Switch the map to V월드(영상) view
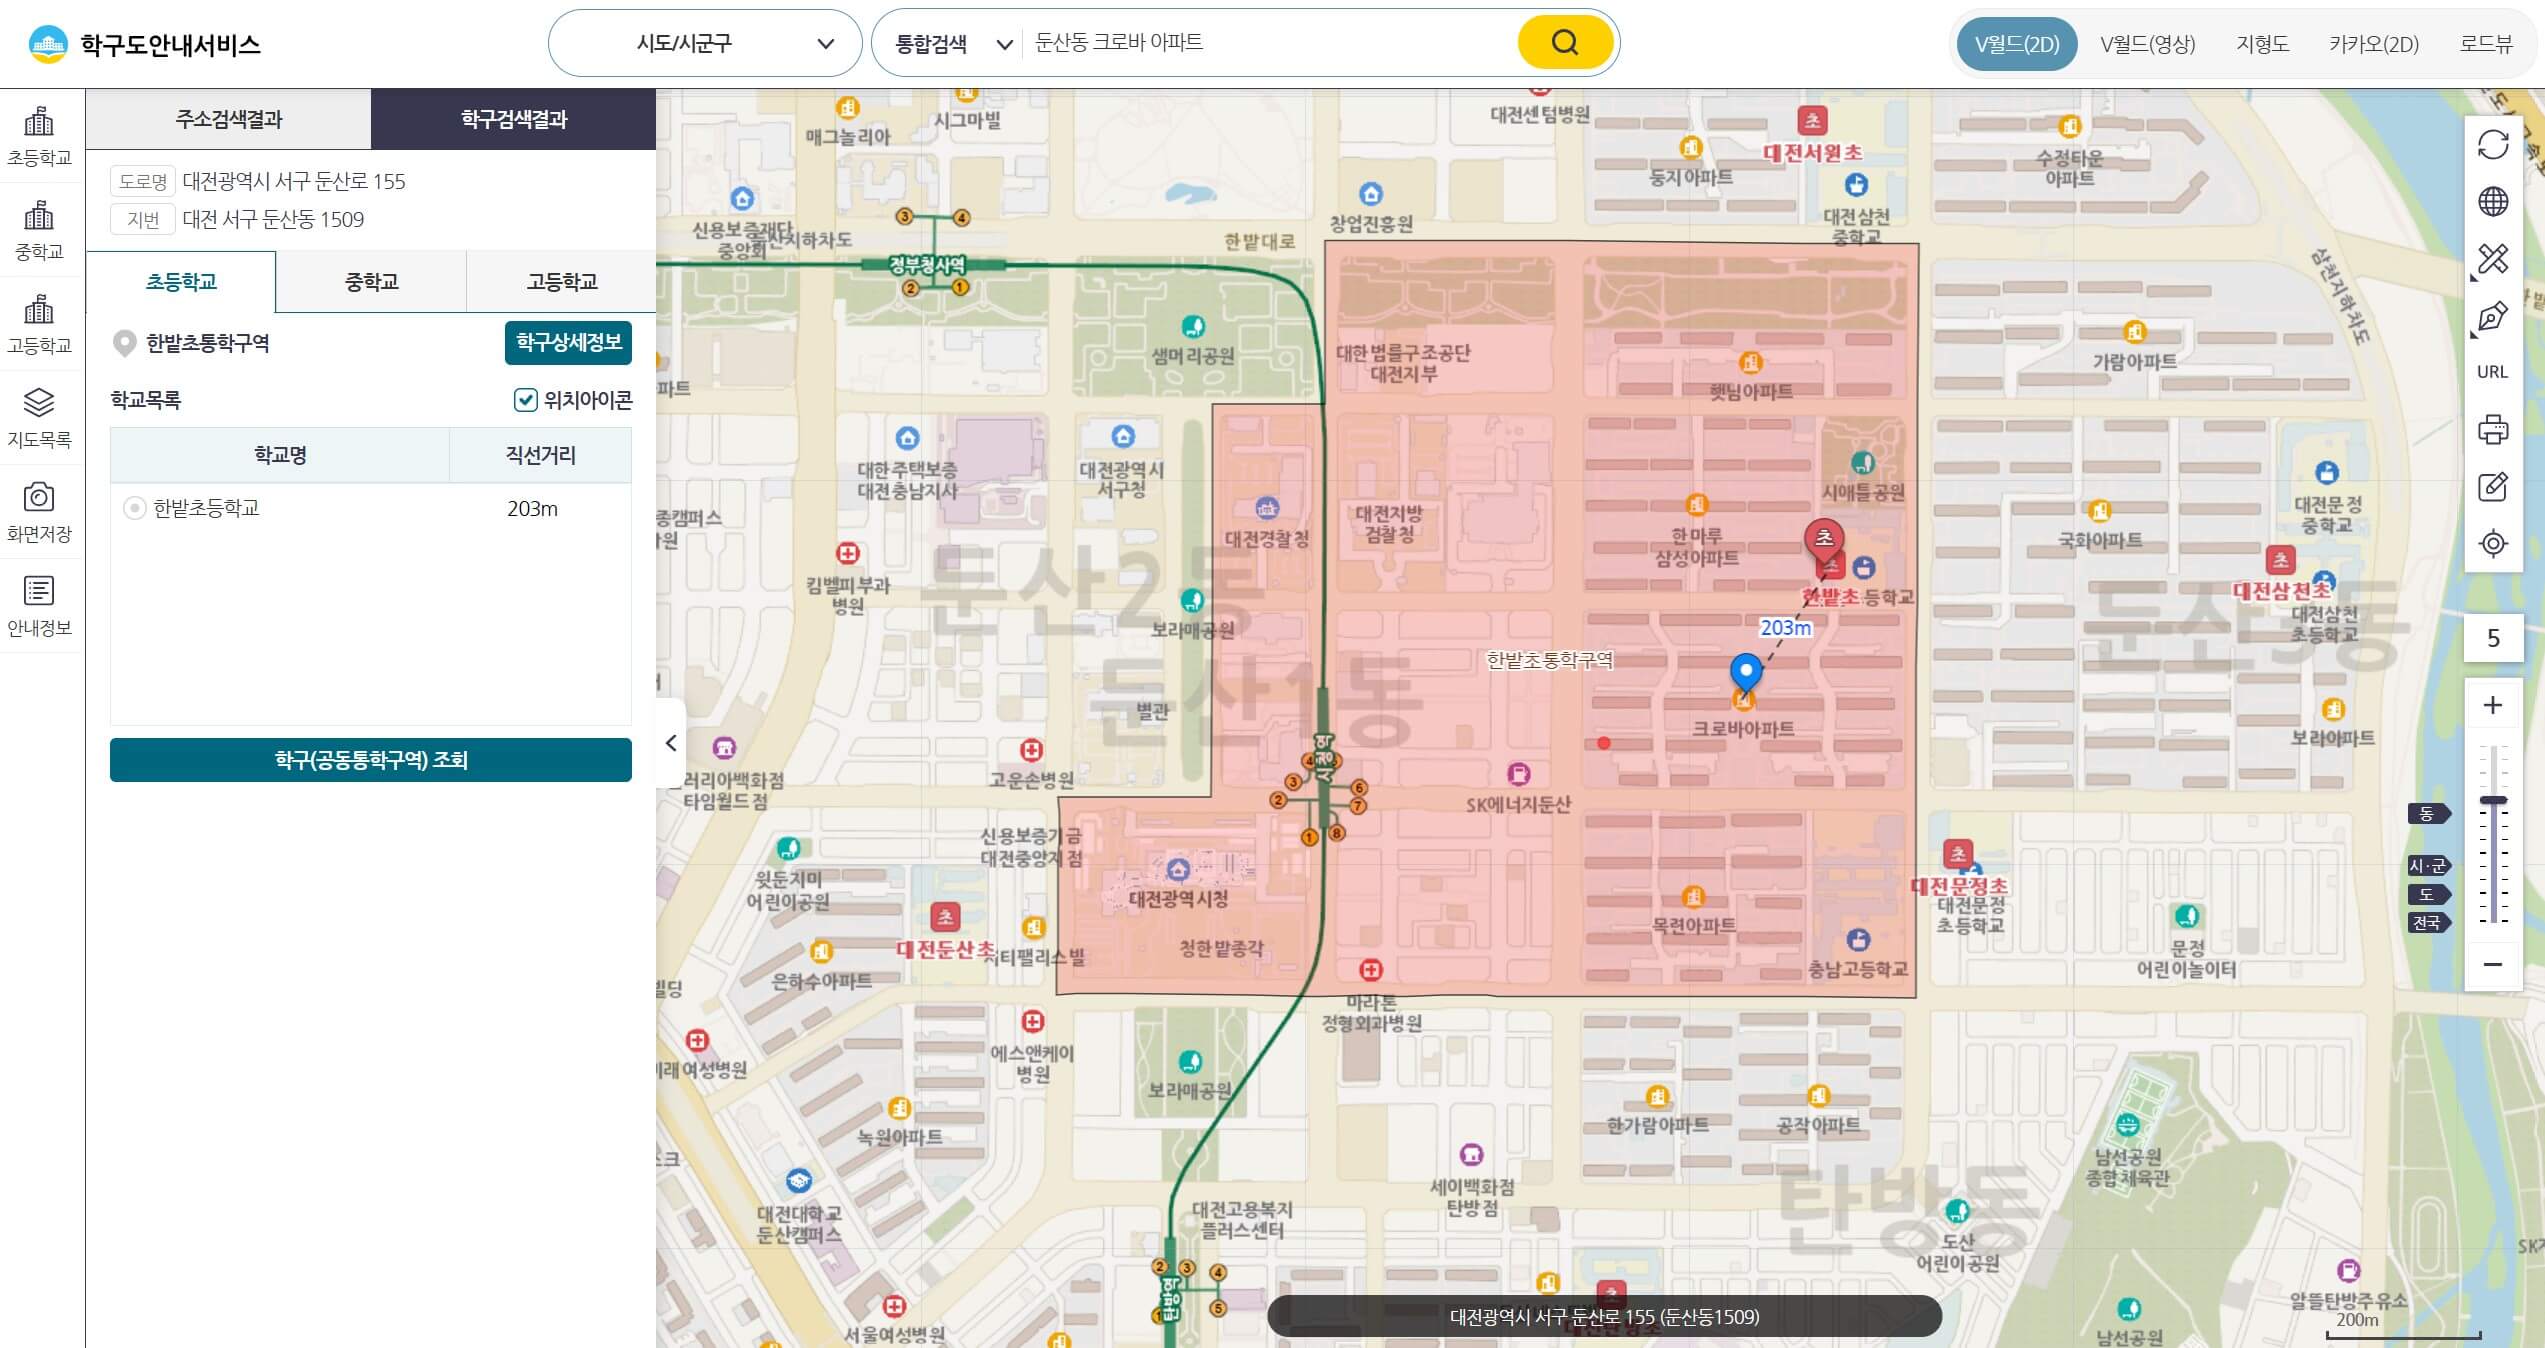The height and width of the screenshot is (1348, 2545). coord(2147,44)
